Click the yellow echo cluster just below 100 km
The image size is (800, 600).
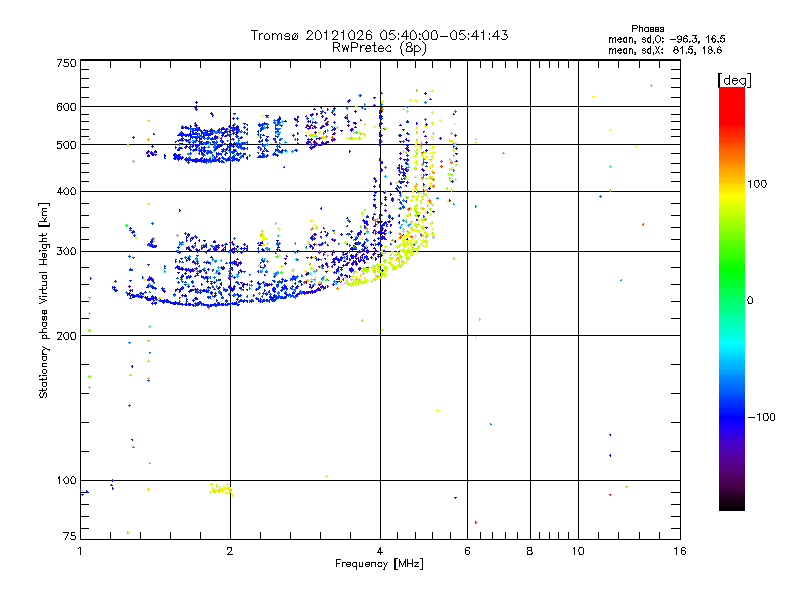(x=221, y=489)
